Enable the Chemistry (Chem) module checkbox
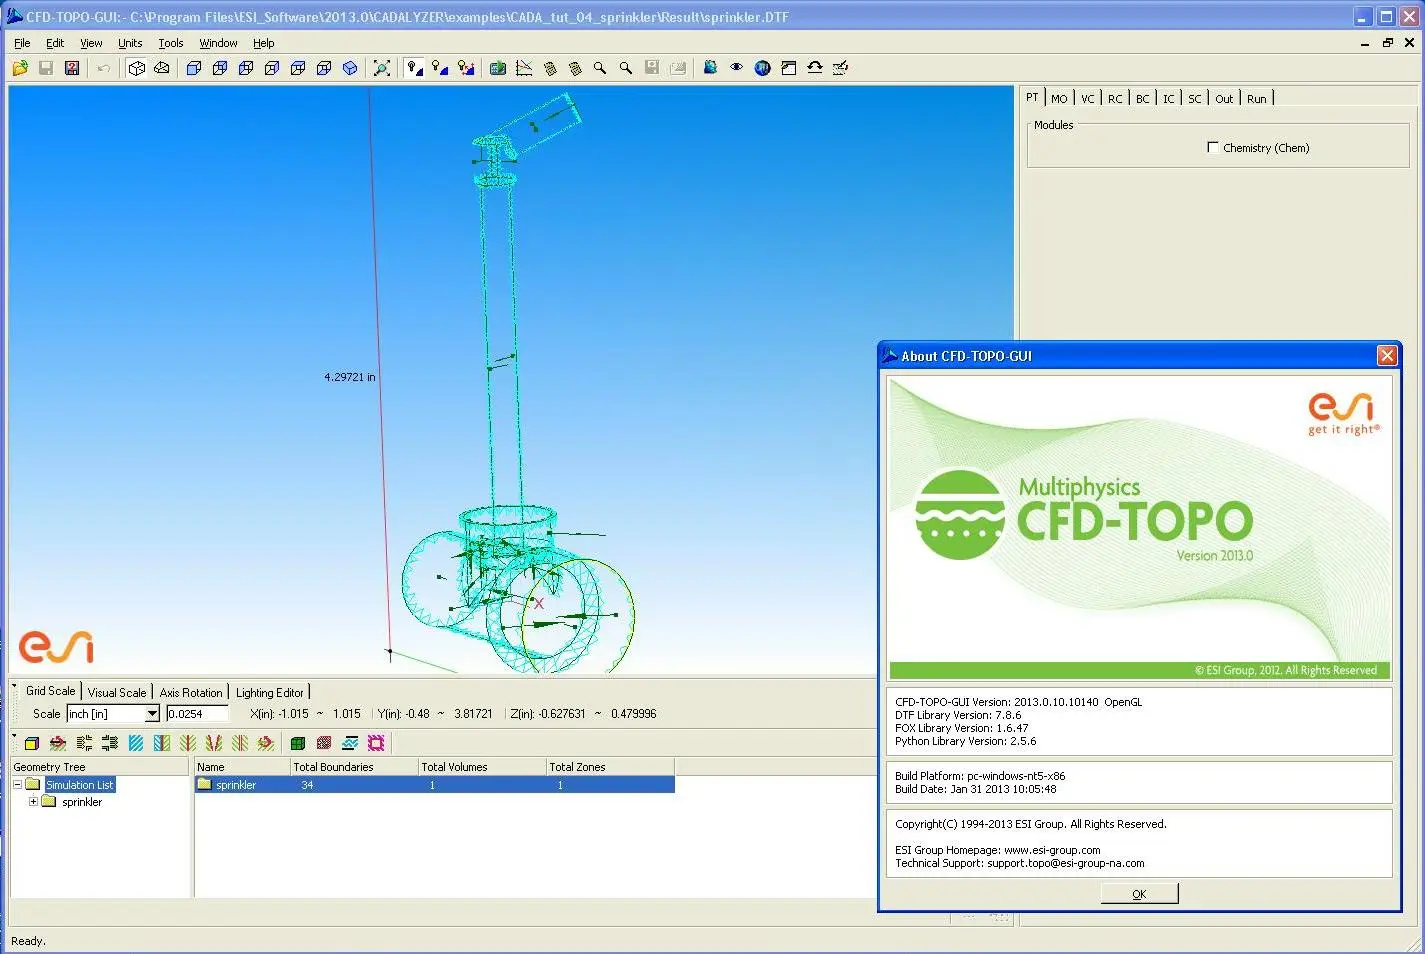Viewport: 1425px width, 954px height. (x=1212, y=146)
